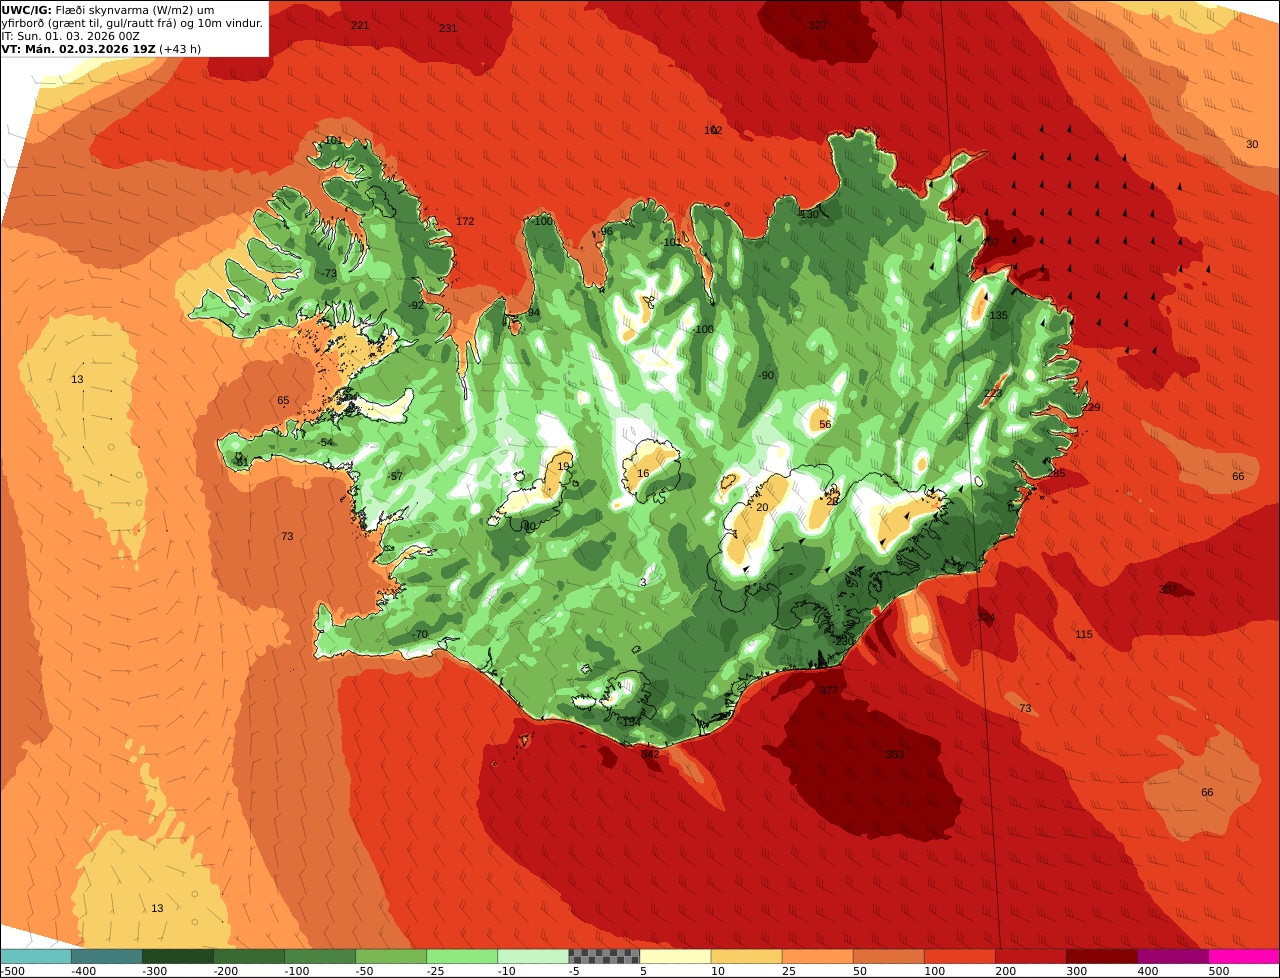Select value '16' on Hofsjökull glacier
1280x978 pixels.
(643, 473)
